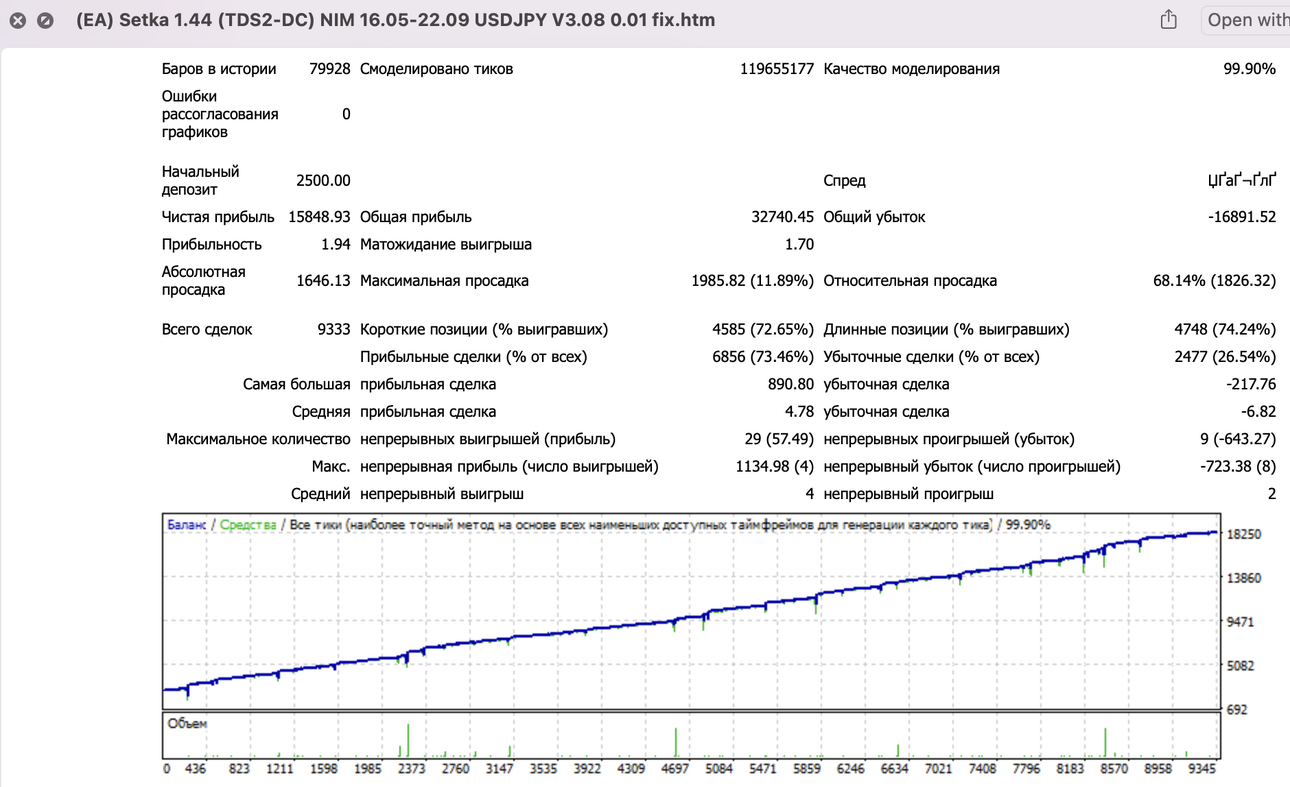Click the 'Средства' legend label on chart
This screenshot has height=787, width=1290.
click(x=248, y=525)
